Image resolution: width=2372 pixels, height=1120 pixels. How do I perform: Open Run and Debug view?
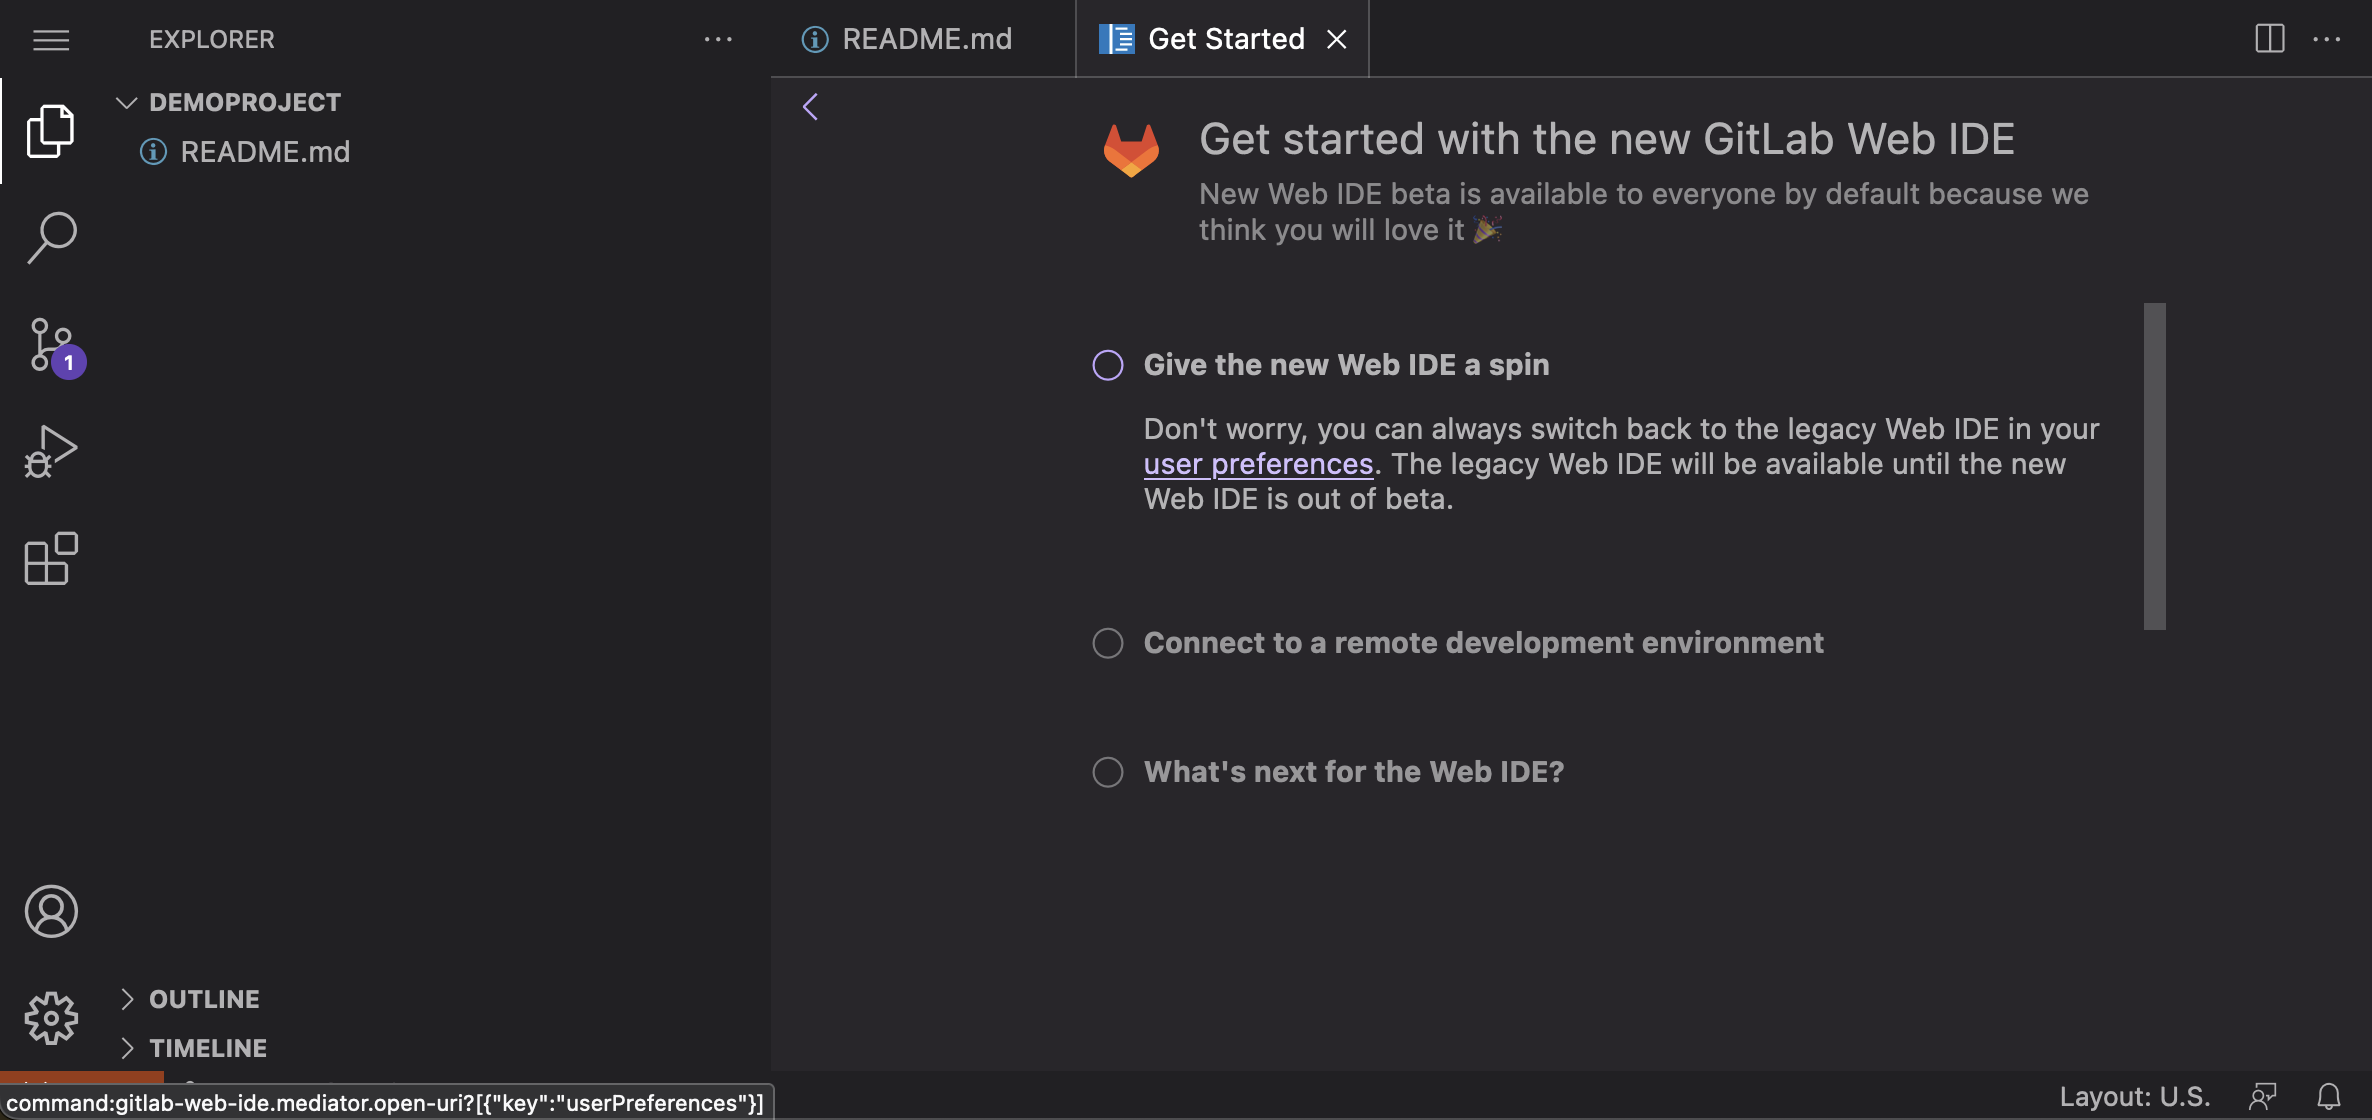(50, 452)
